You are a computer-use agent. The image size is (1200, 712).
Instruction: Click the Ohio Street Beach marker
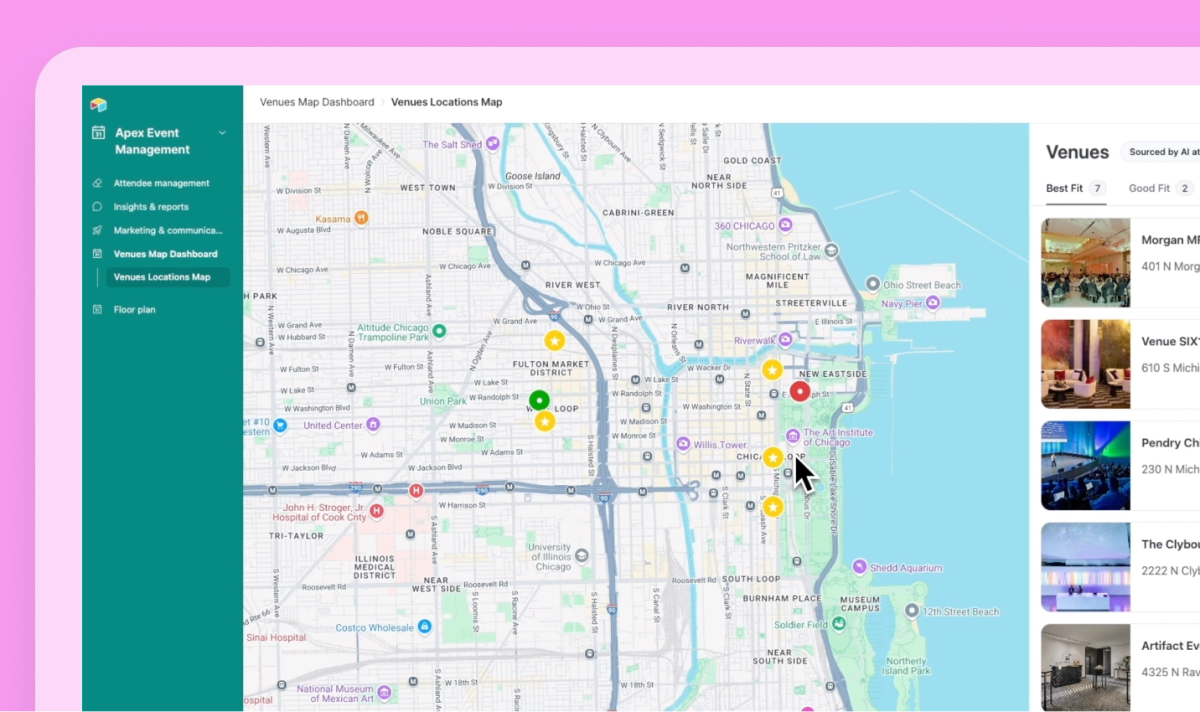pyautogui.click(x=872, y=284)
